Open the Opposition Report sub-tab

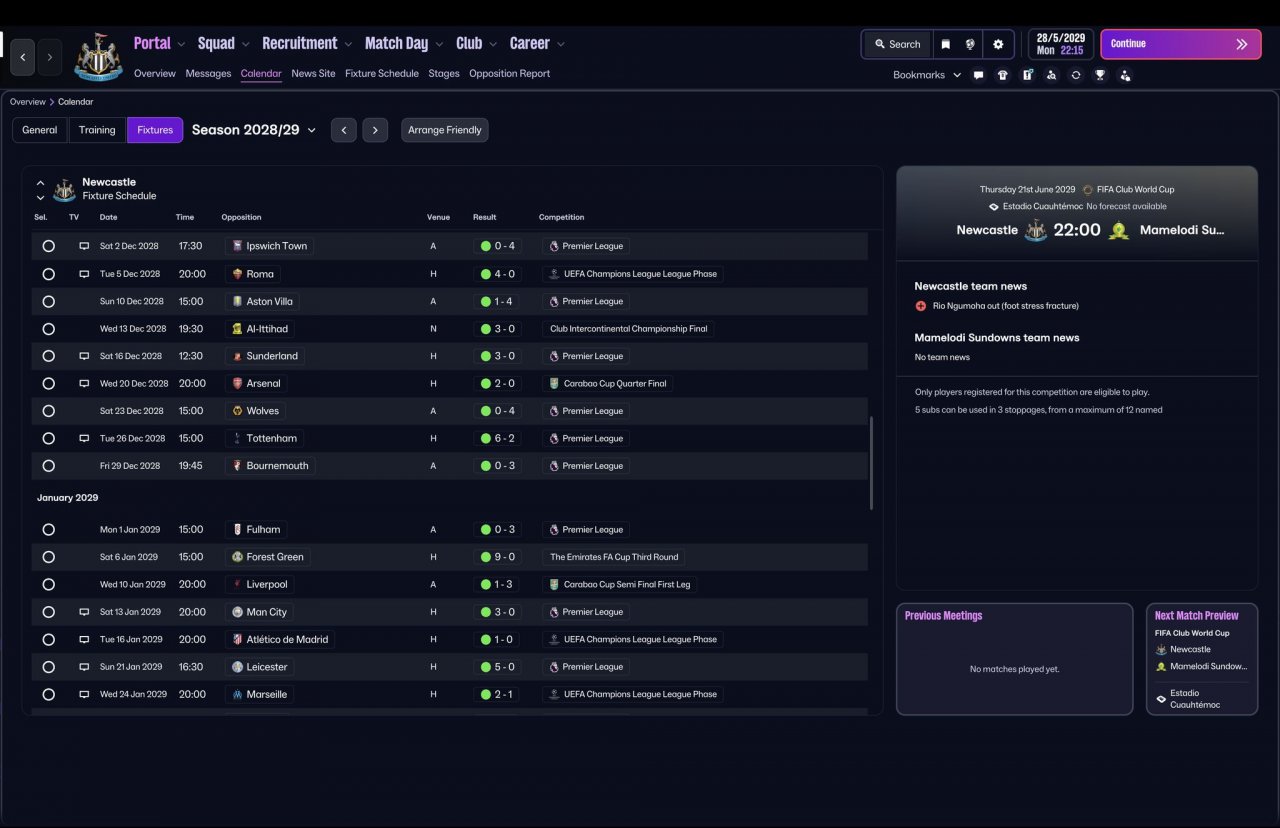[x=509, y=73]
